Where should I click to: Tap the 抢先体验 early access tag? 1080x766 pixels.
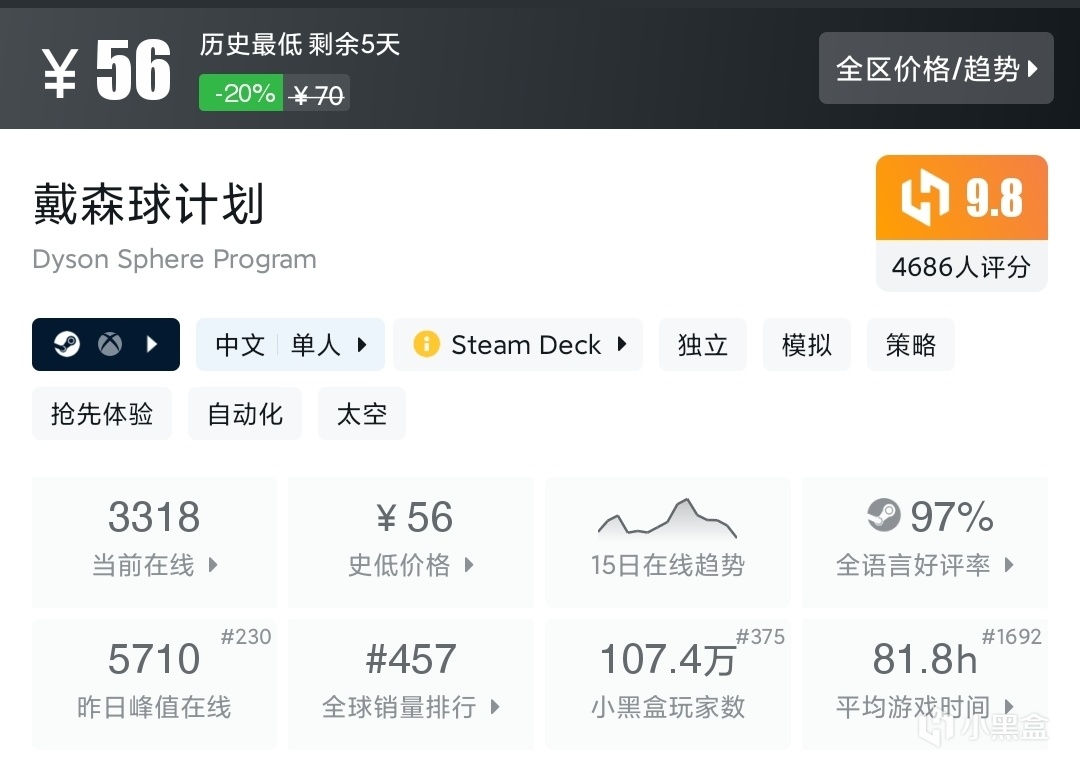click(102, 414)
